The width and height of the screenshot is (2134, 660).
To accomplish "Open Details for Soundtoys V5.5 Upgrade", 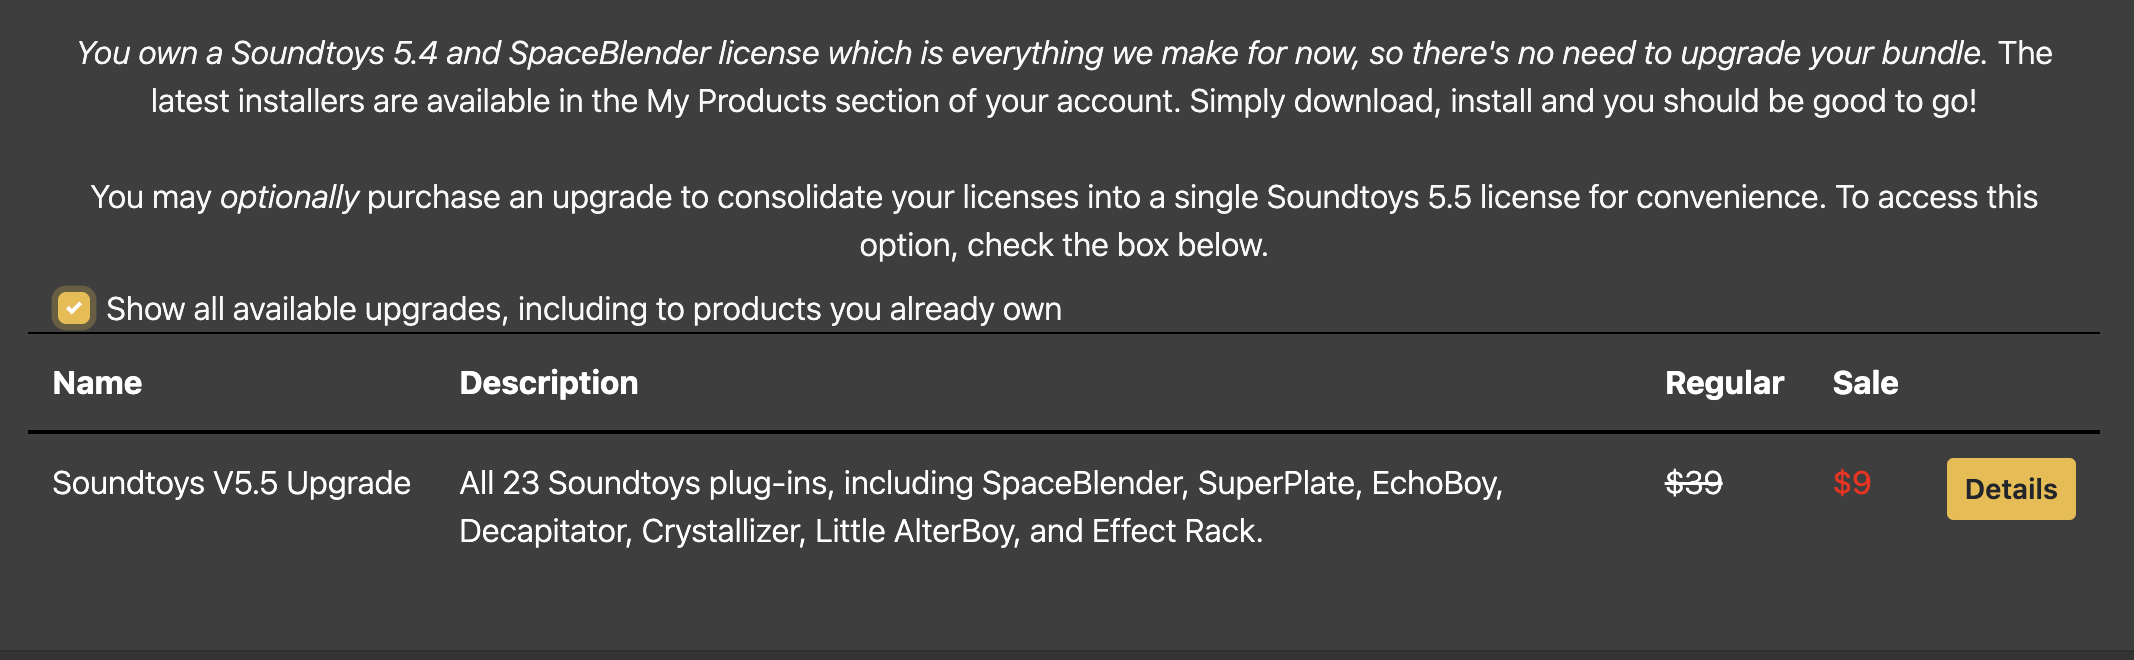I will [2010, 489].
